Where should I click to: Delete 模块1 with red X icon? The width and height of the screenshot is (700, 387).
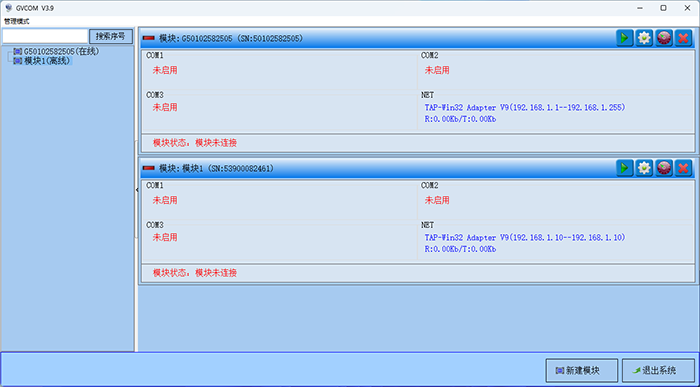click(683, 168)
